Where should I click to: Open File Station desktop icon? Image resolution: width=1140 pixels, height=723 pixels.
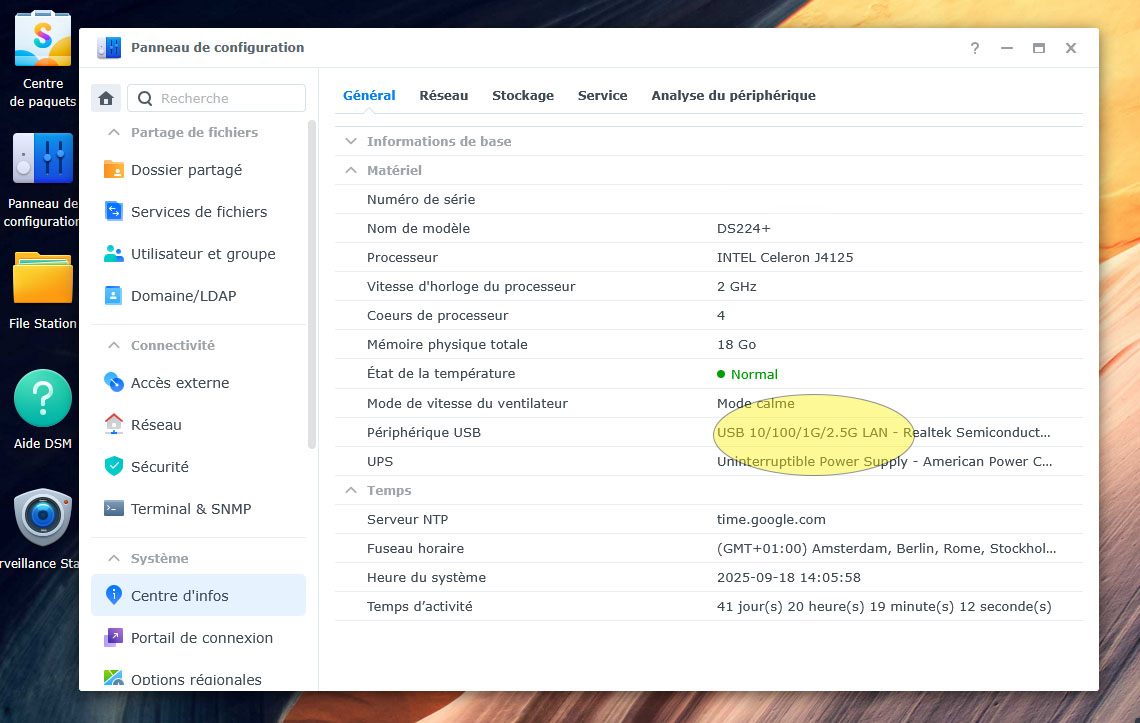pyautogui.click(x=42, y=279)
